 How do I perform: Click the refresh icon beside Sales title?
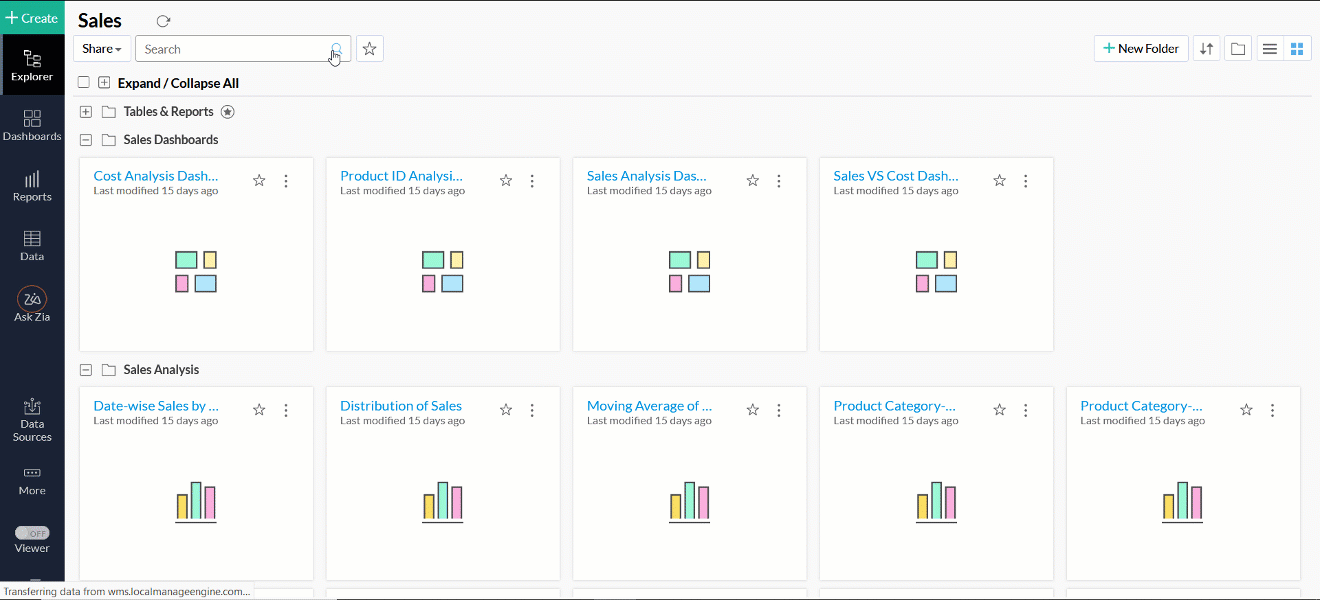pyautogui.click(x=164, y=21)
